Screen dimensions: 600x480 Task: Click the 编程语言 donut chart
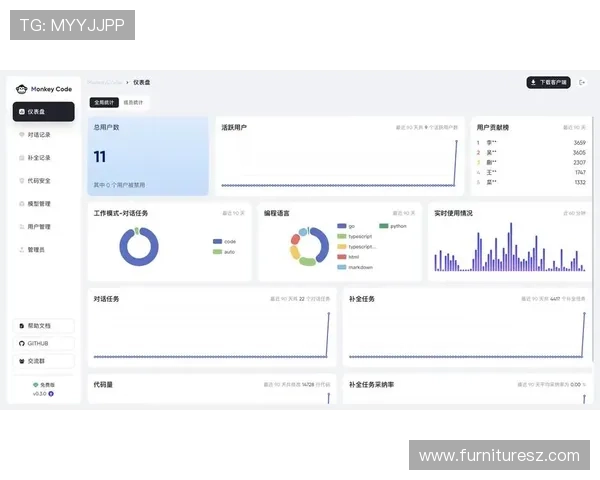pos(309,247)
